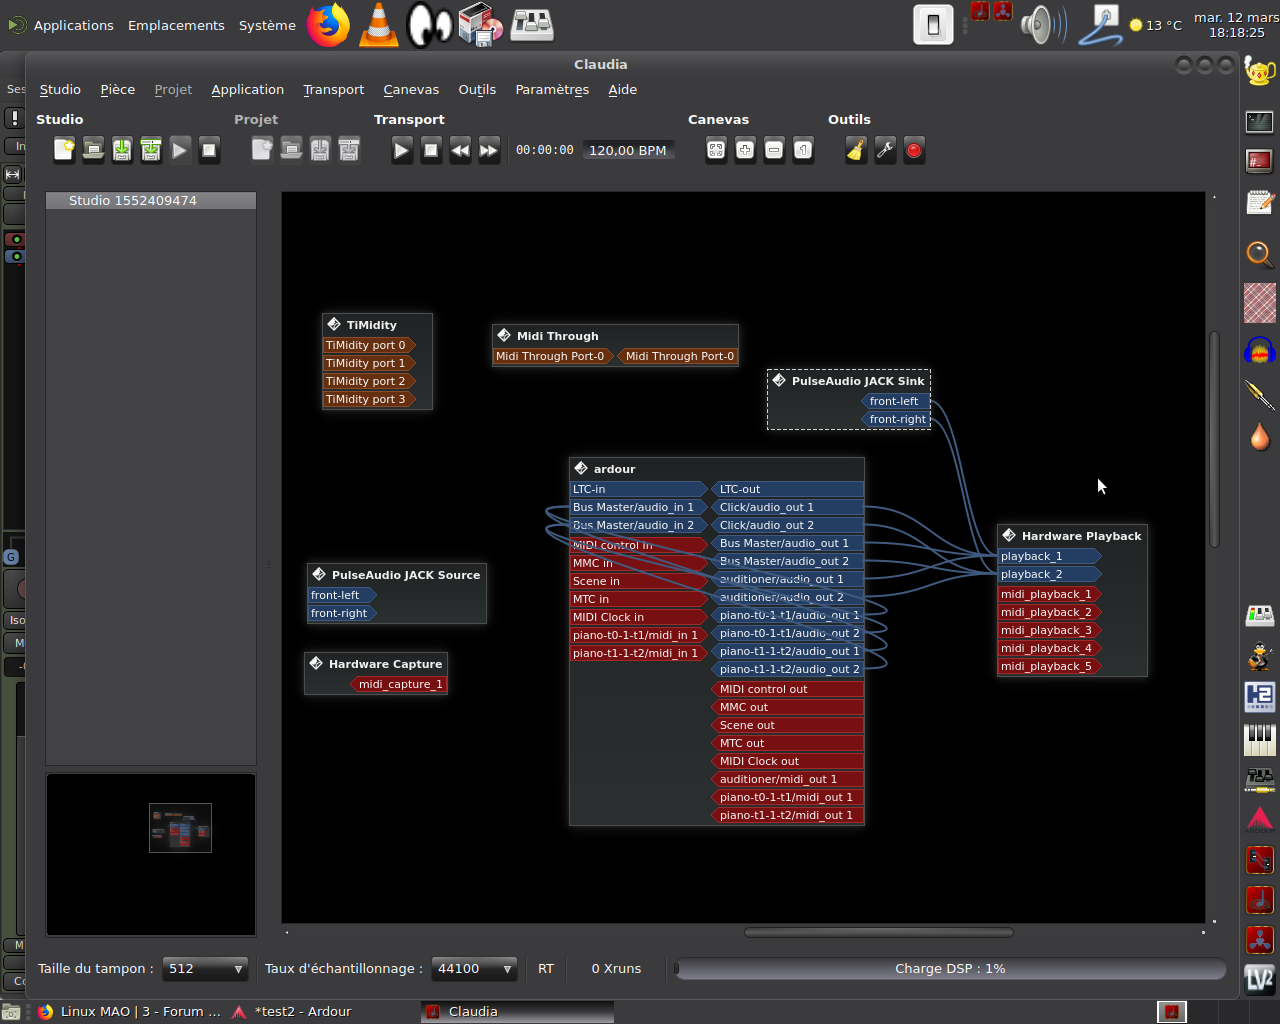
Task: Select the PulseAudio JACK Sink box
Action: 857,381
